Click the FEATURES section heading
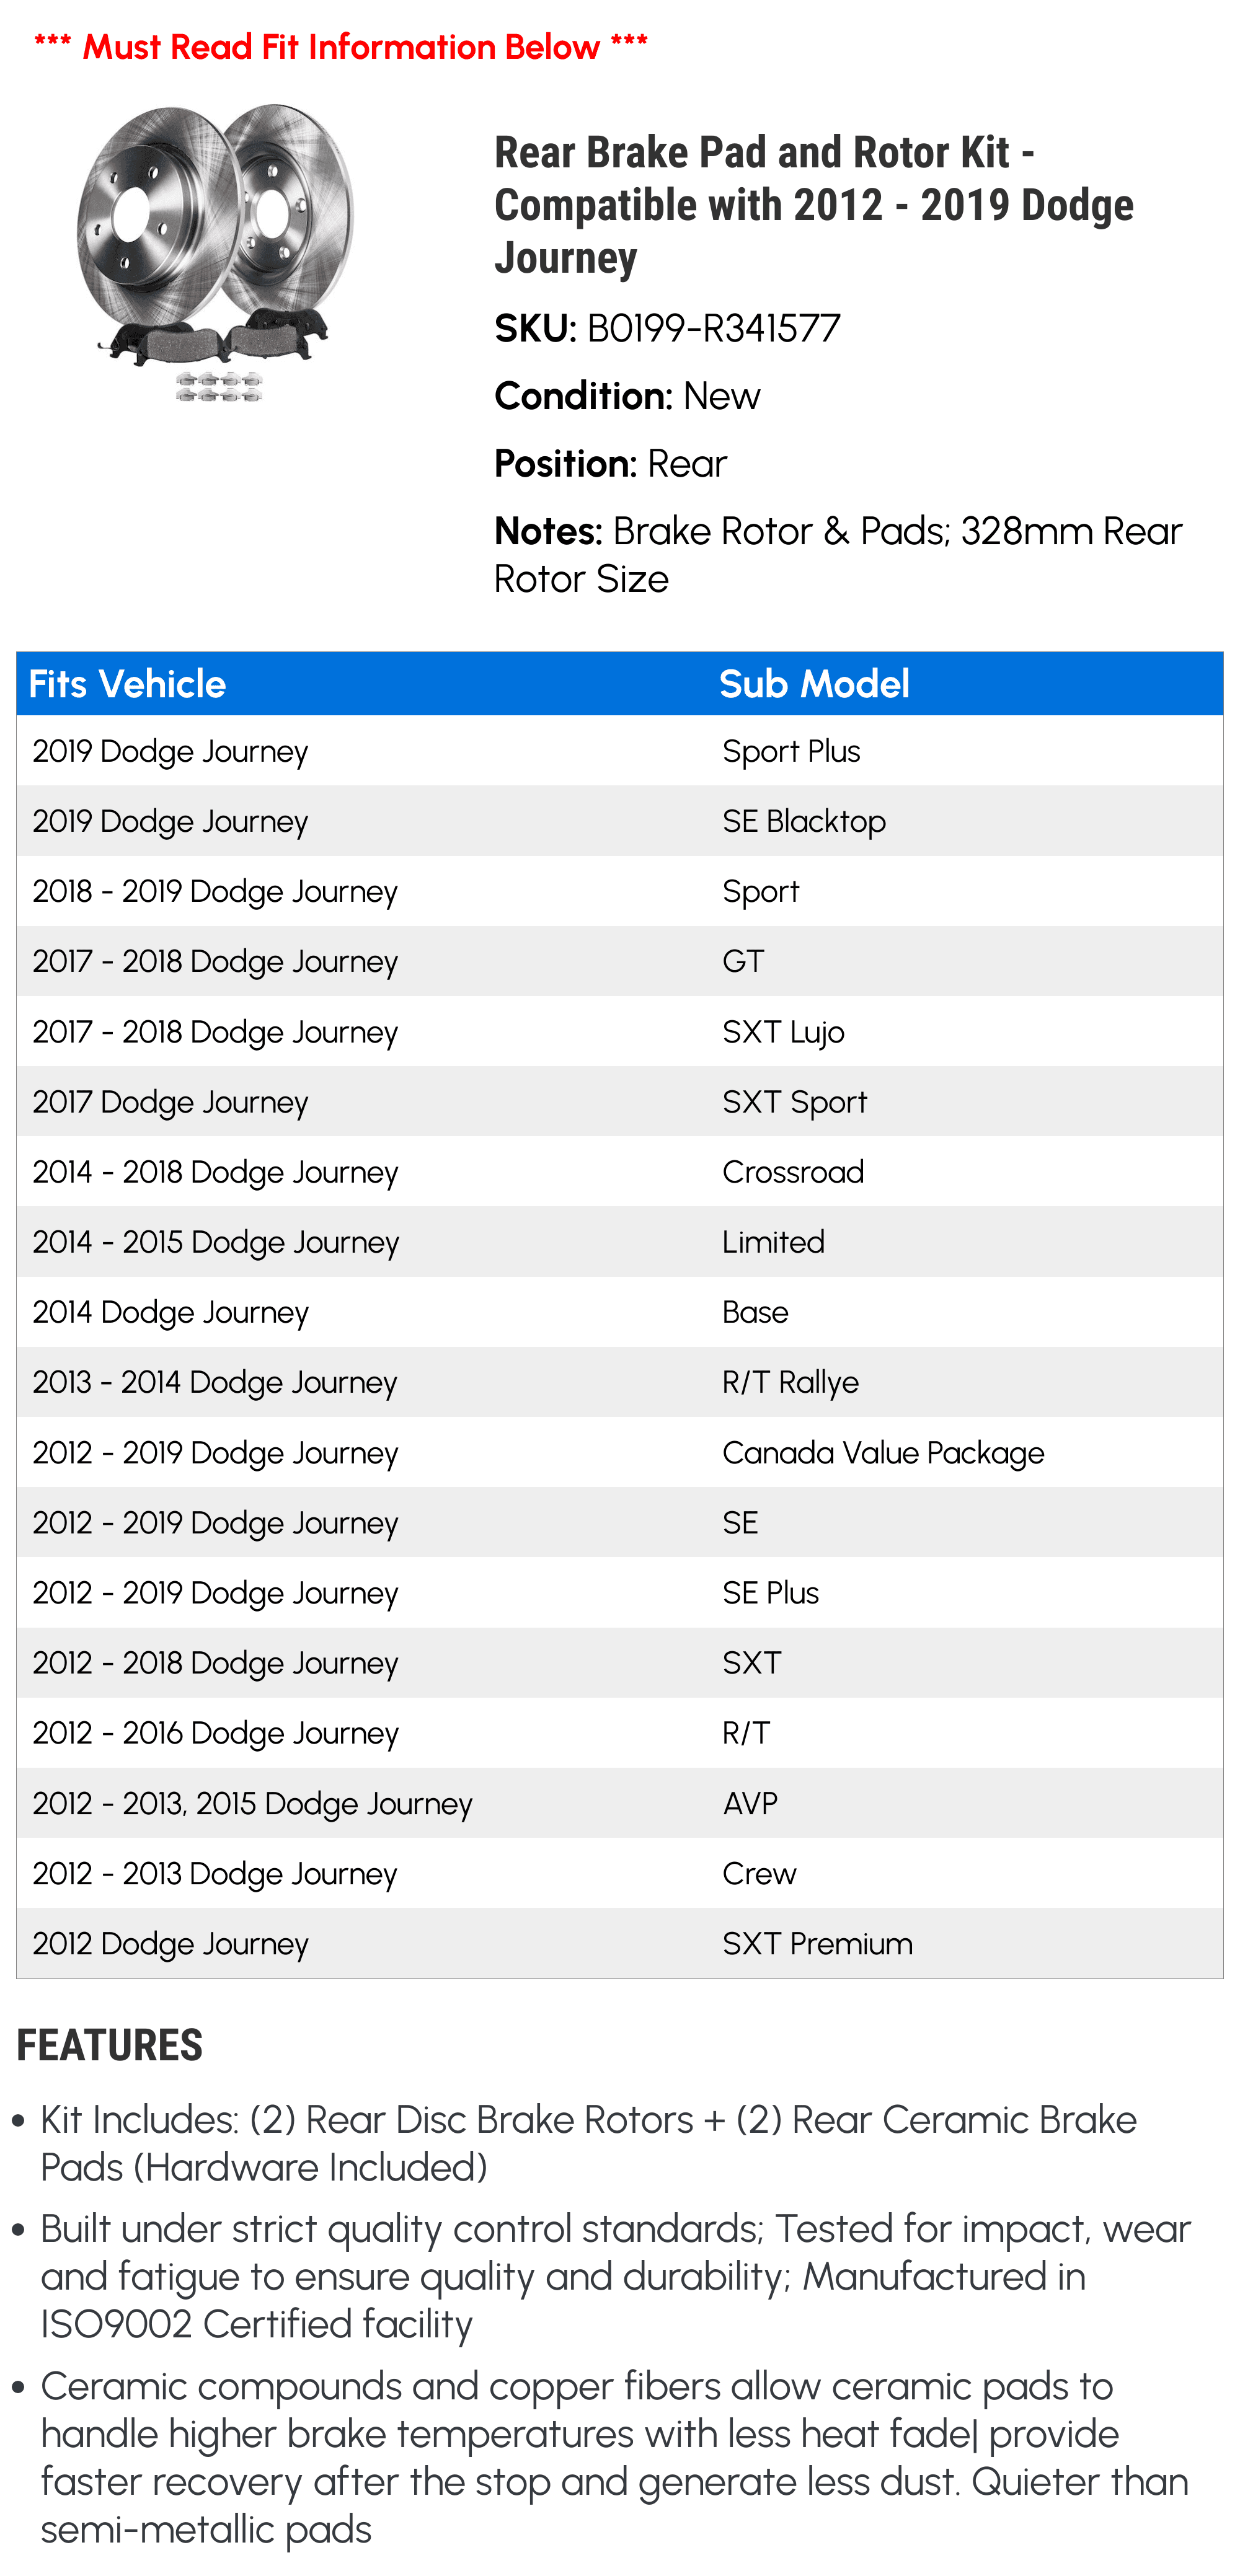 coord(109,2045)
